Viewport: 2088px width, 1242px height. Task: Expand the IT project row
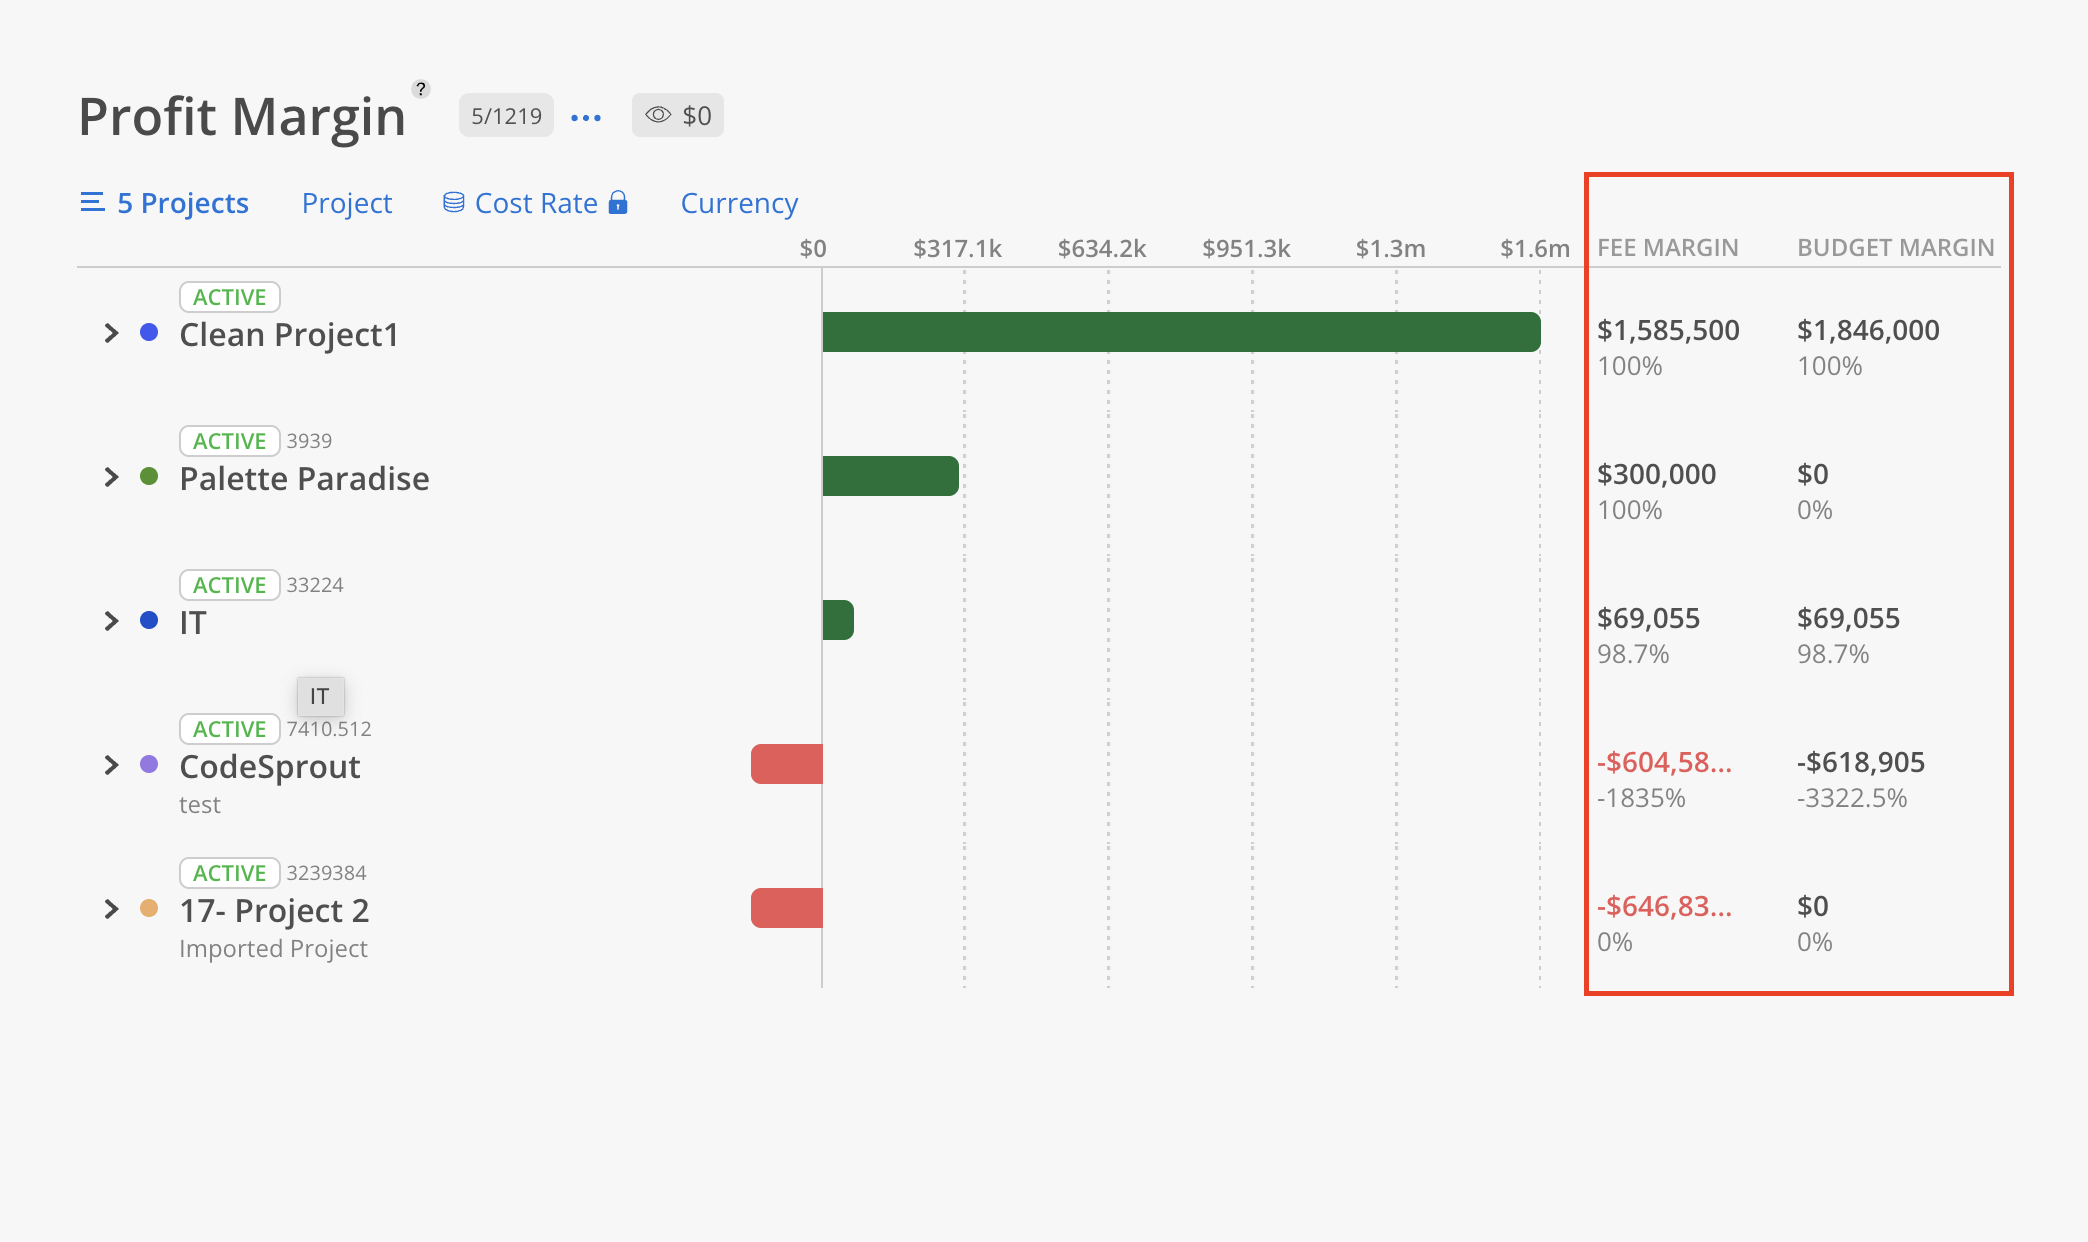111,621
